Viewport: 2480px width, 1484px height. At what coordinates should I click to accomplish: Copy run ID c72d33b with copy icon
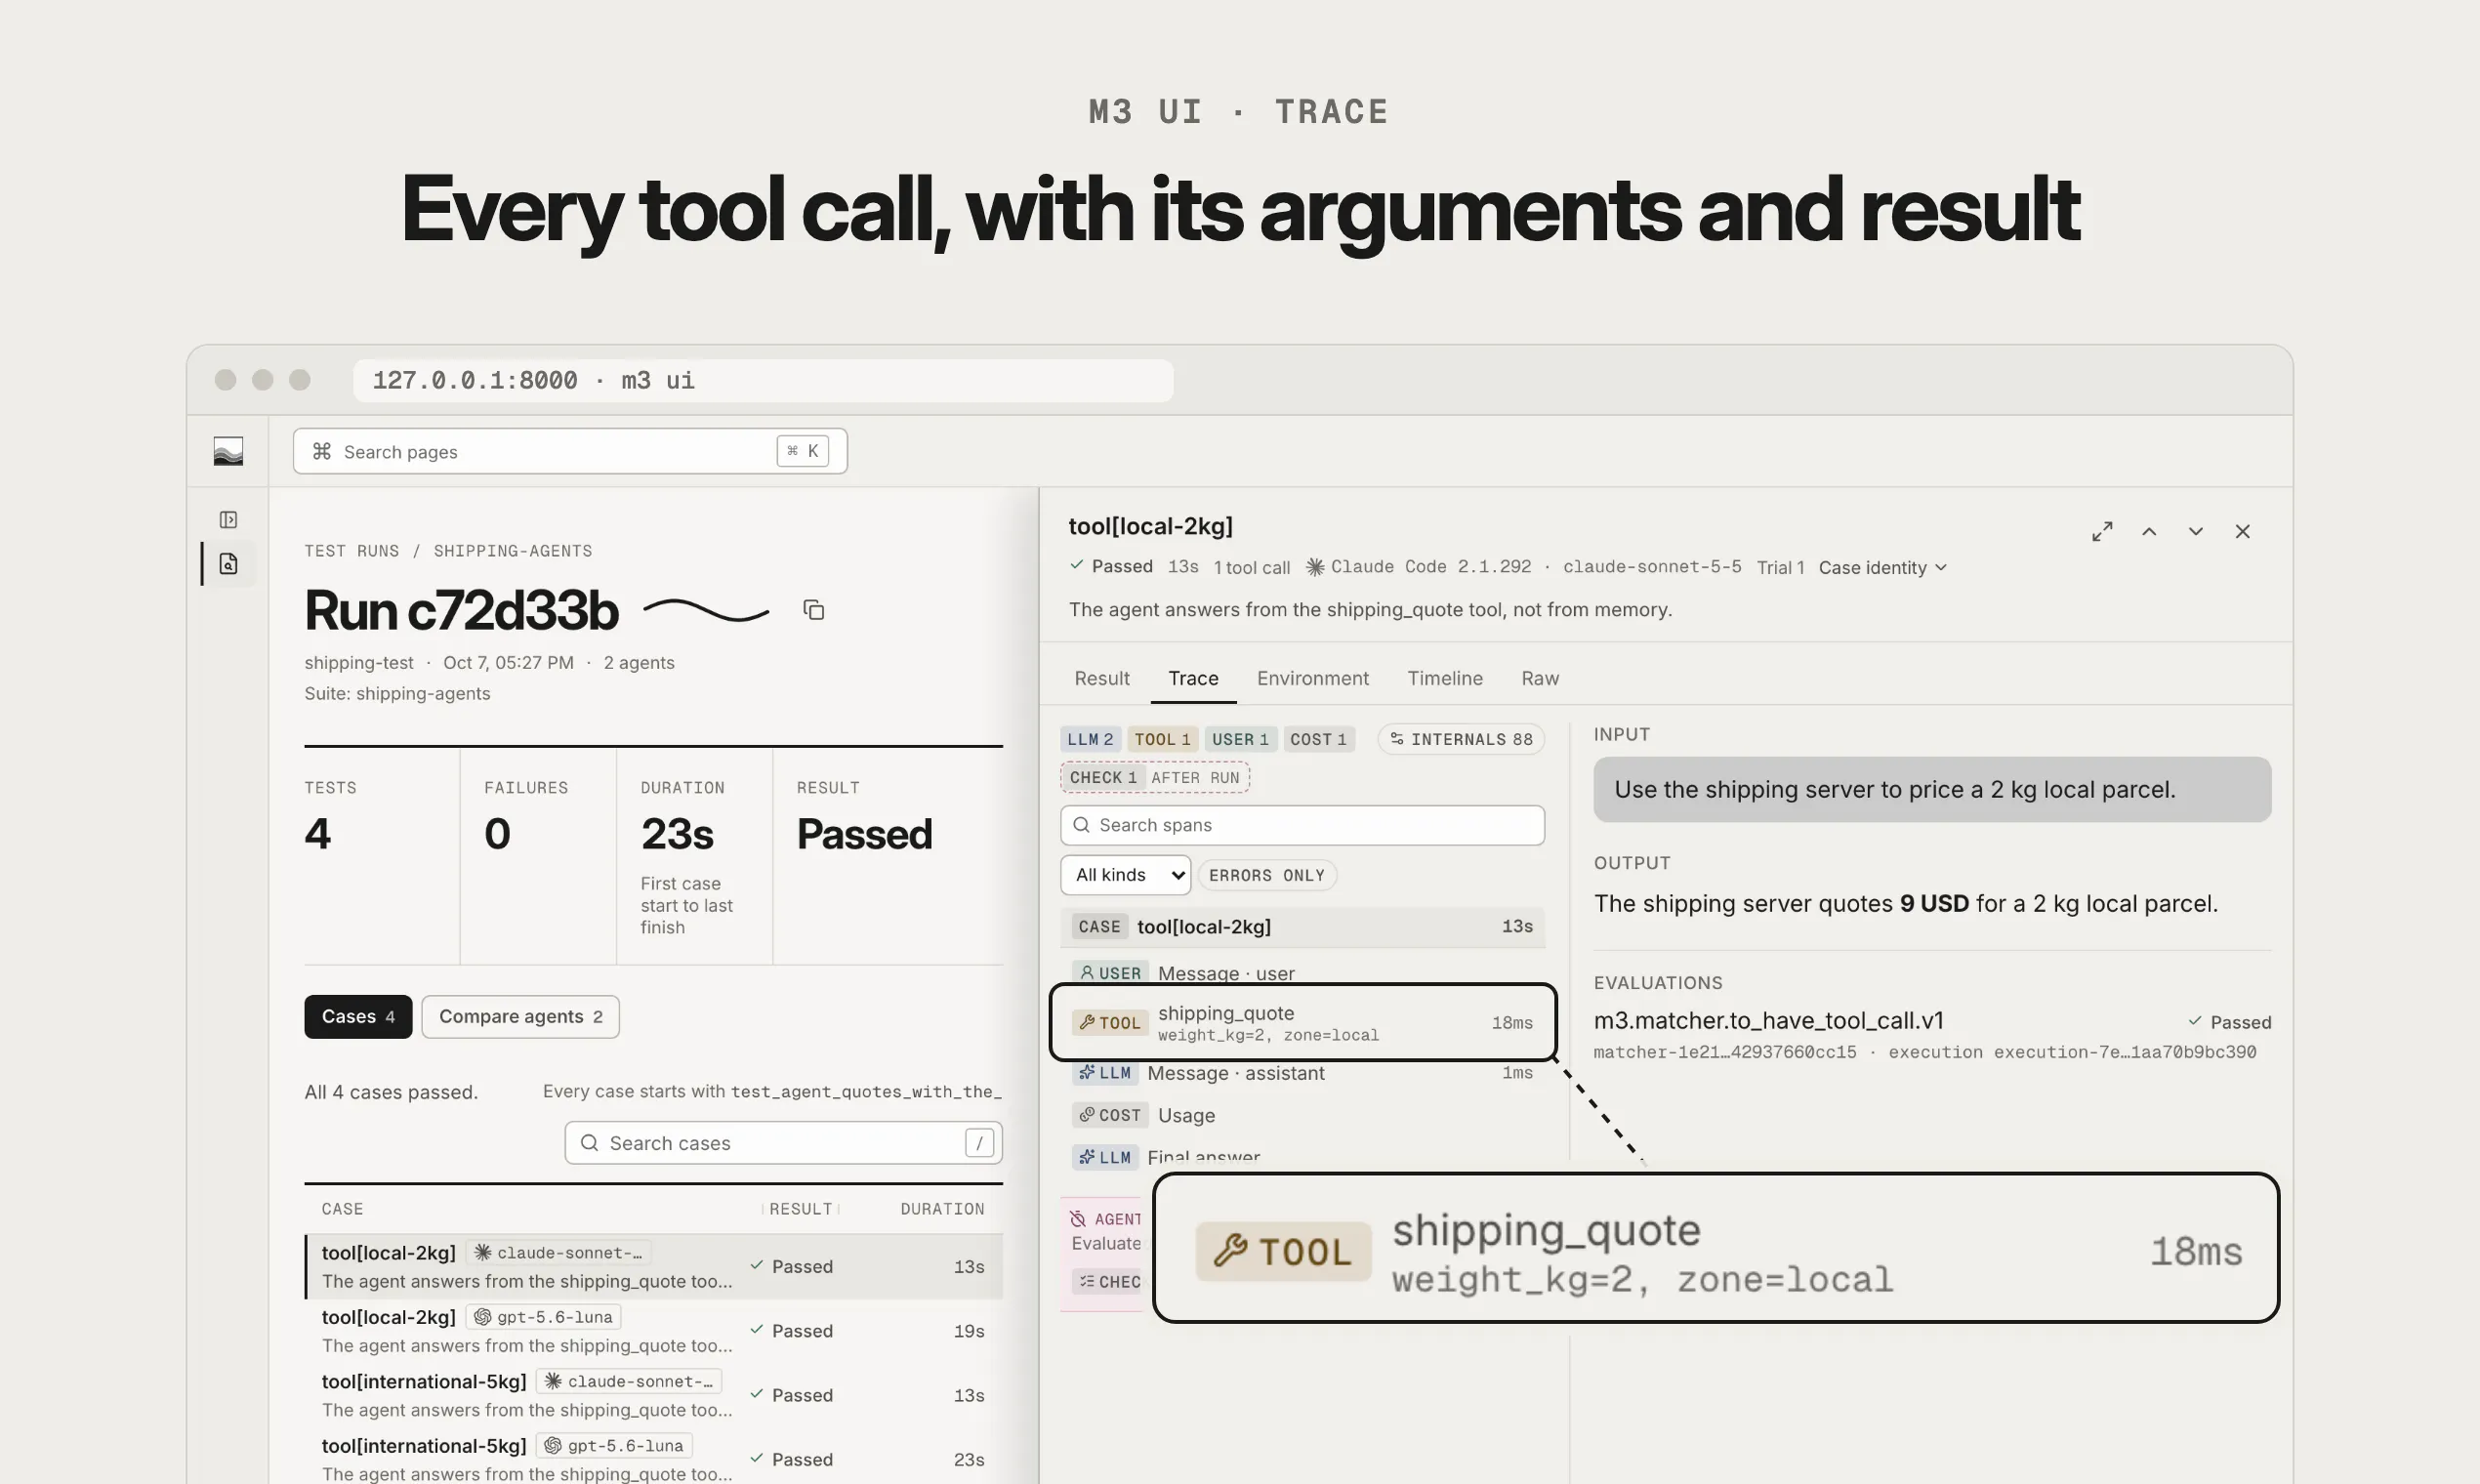(x=814, y=610)
